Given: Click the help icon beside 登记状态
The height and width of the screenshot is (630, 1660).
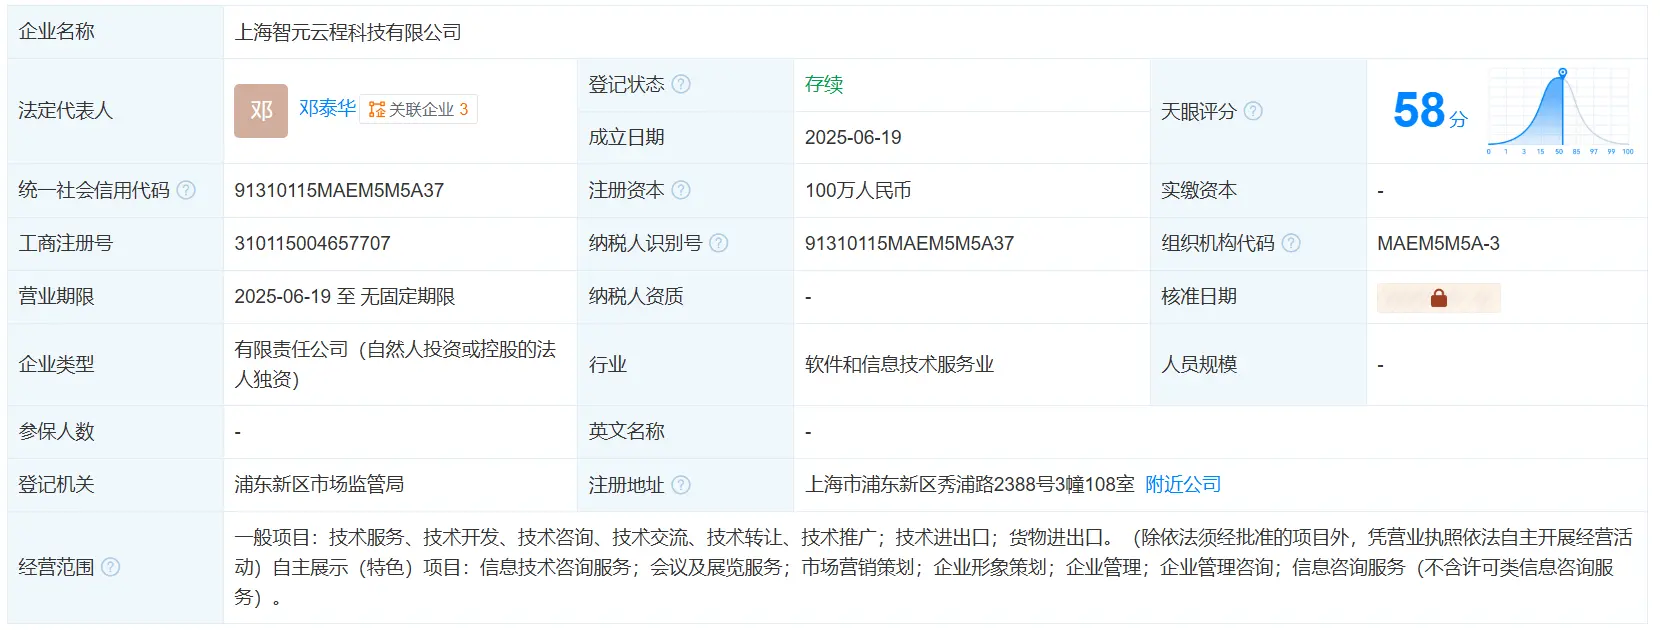Looking at the screenshot, I should click(x=681, y=84).
